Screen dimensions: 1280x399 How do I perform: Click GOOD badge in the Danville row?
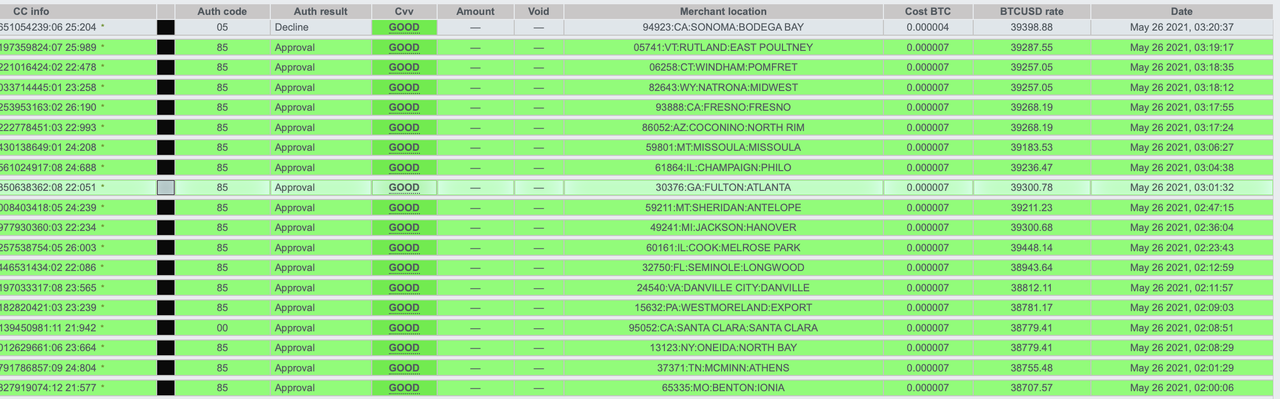(404, 287)
